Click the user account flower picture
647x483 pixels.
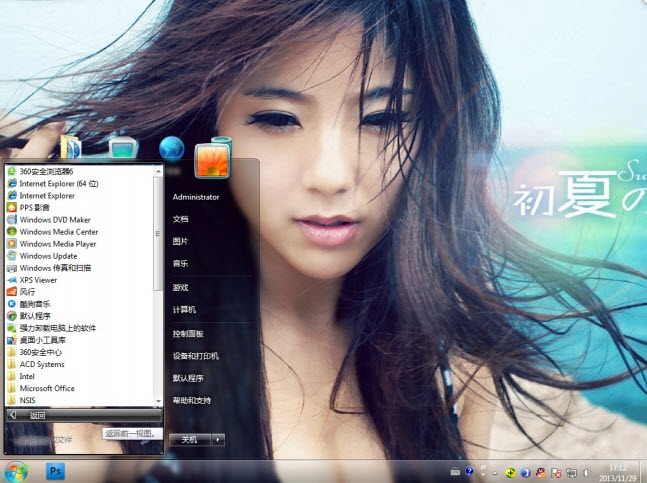[x=212, y=161]
